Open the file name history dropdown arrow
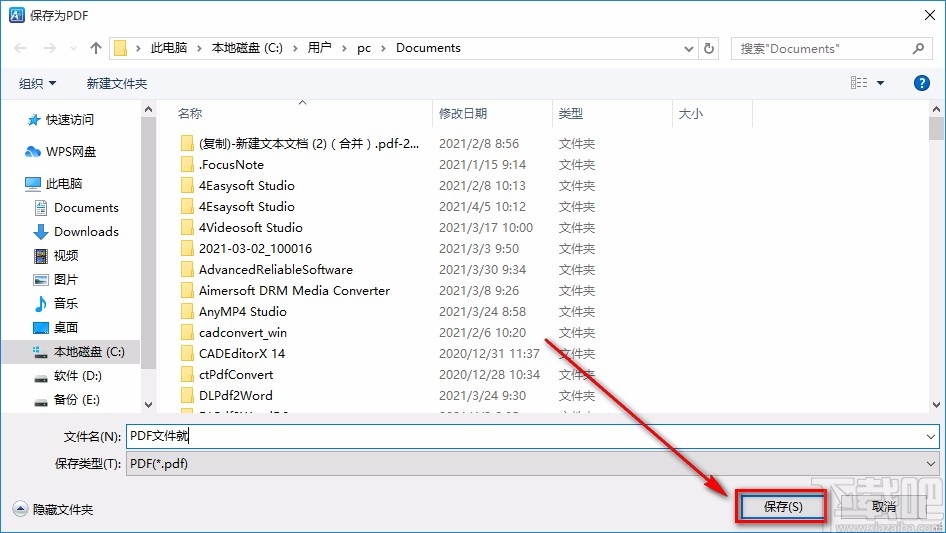946x533 pixels. [x=931, y=436]
